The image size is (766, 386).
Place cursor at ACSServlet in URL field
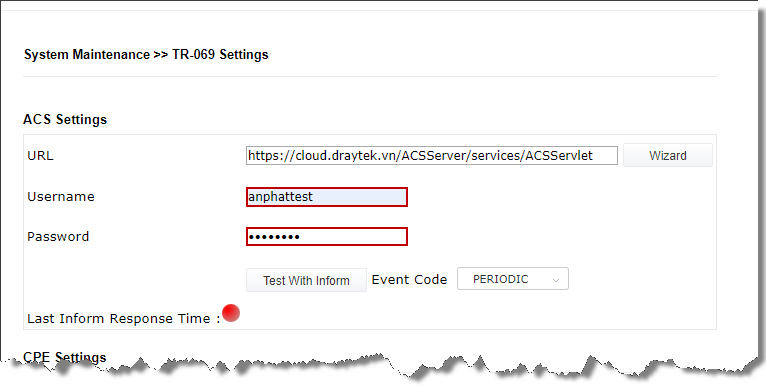click(559, 155)
